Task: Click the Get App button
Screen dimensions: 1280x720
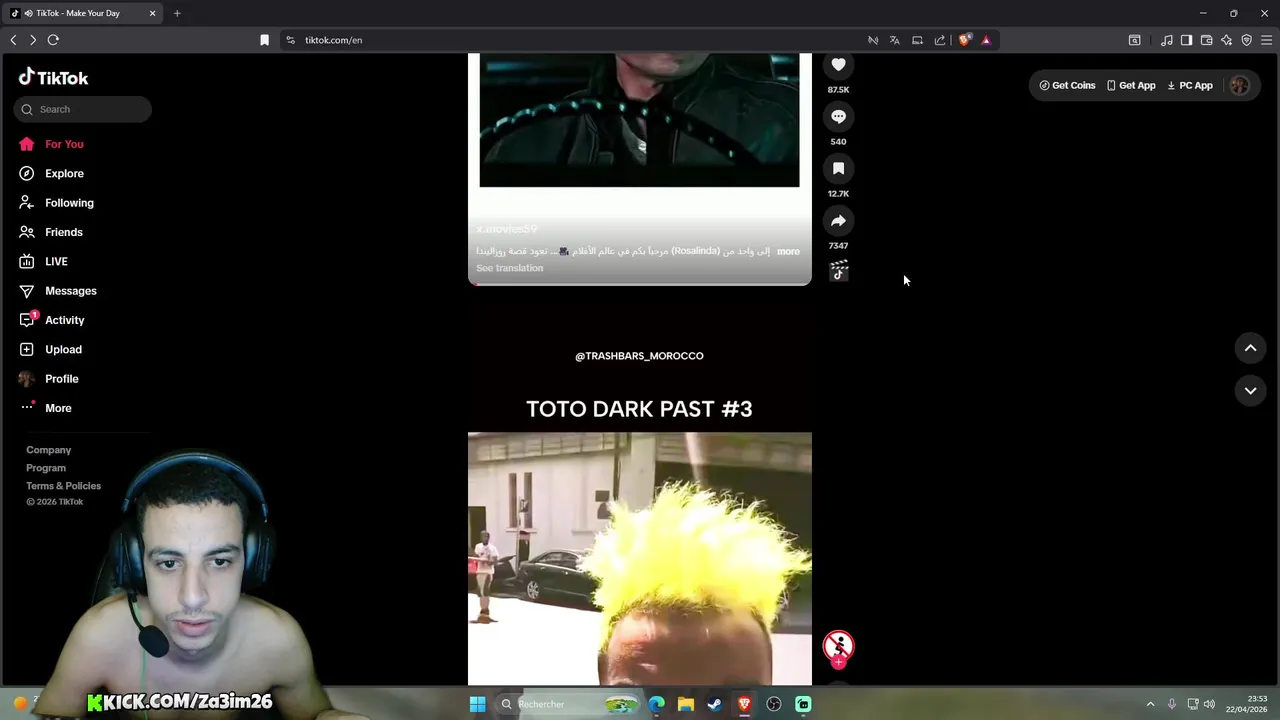Action: click(1131, 86)
